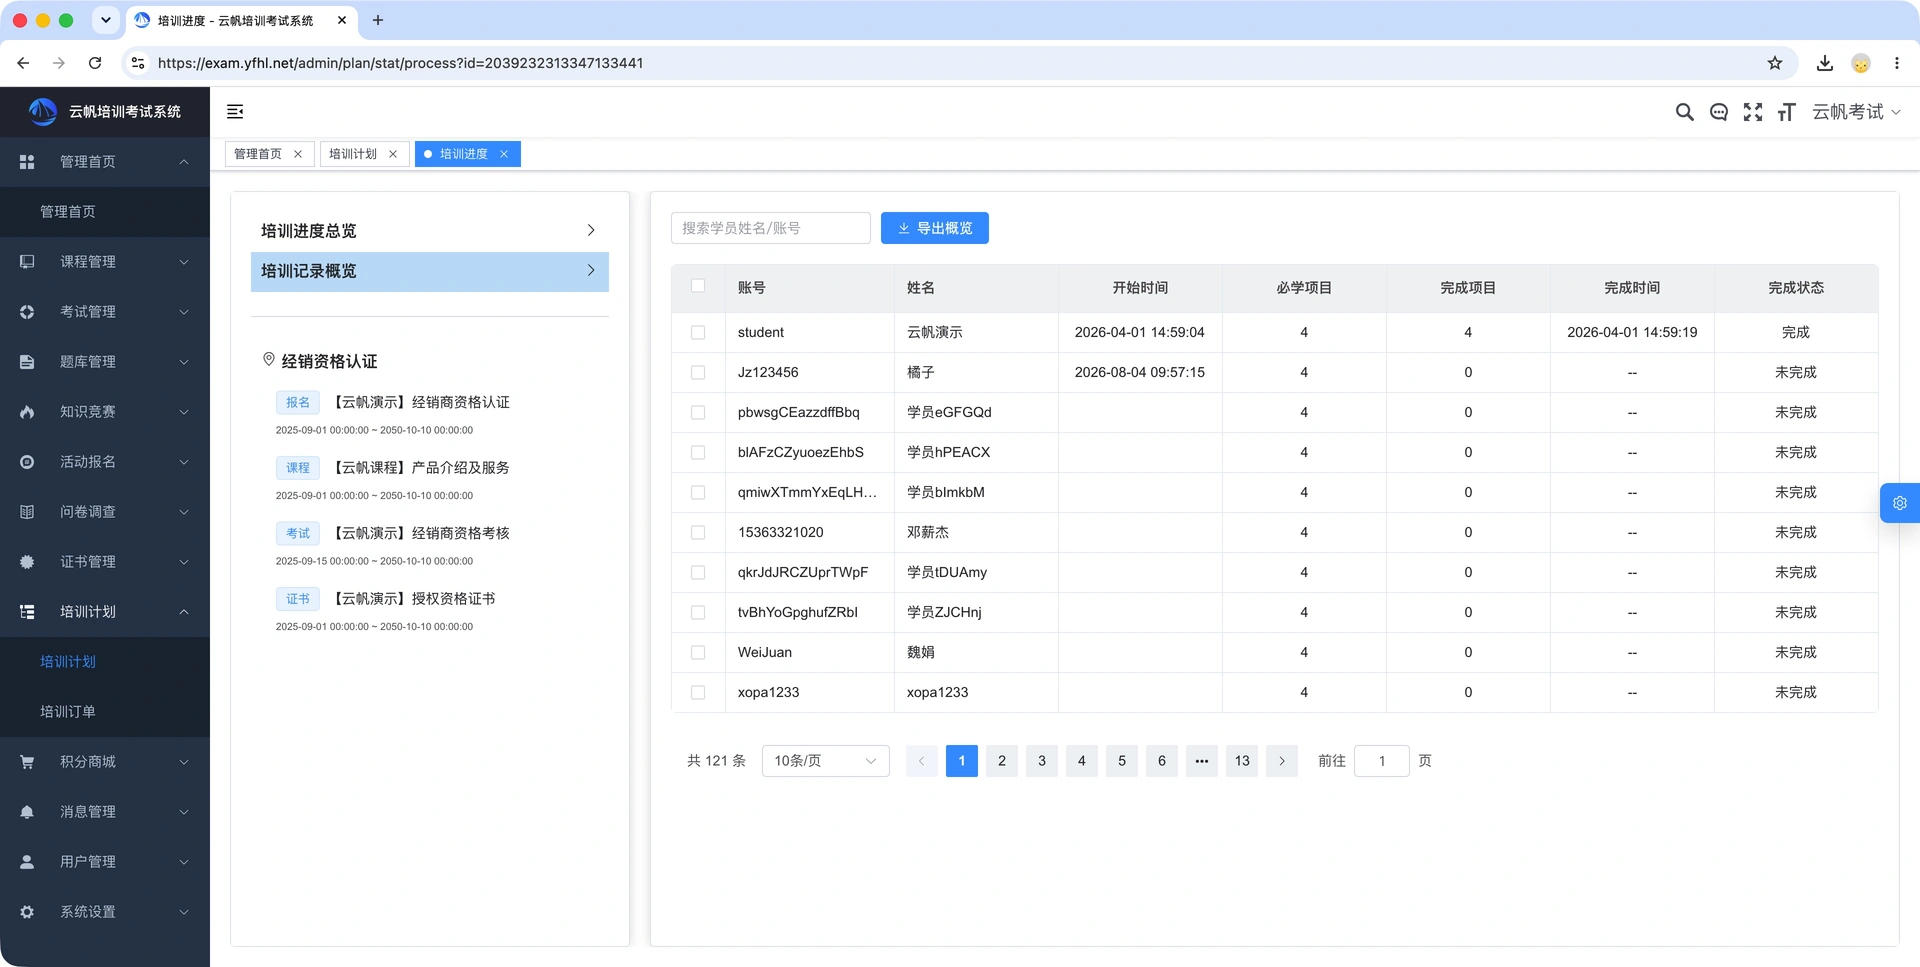Open the 云帆考试 user account dropdown
Viewport: 1920px width, 967px height.
(x=1857, y=112)
